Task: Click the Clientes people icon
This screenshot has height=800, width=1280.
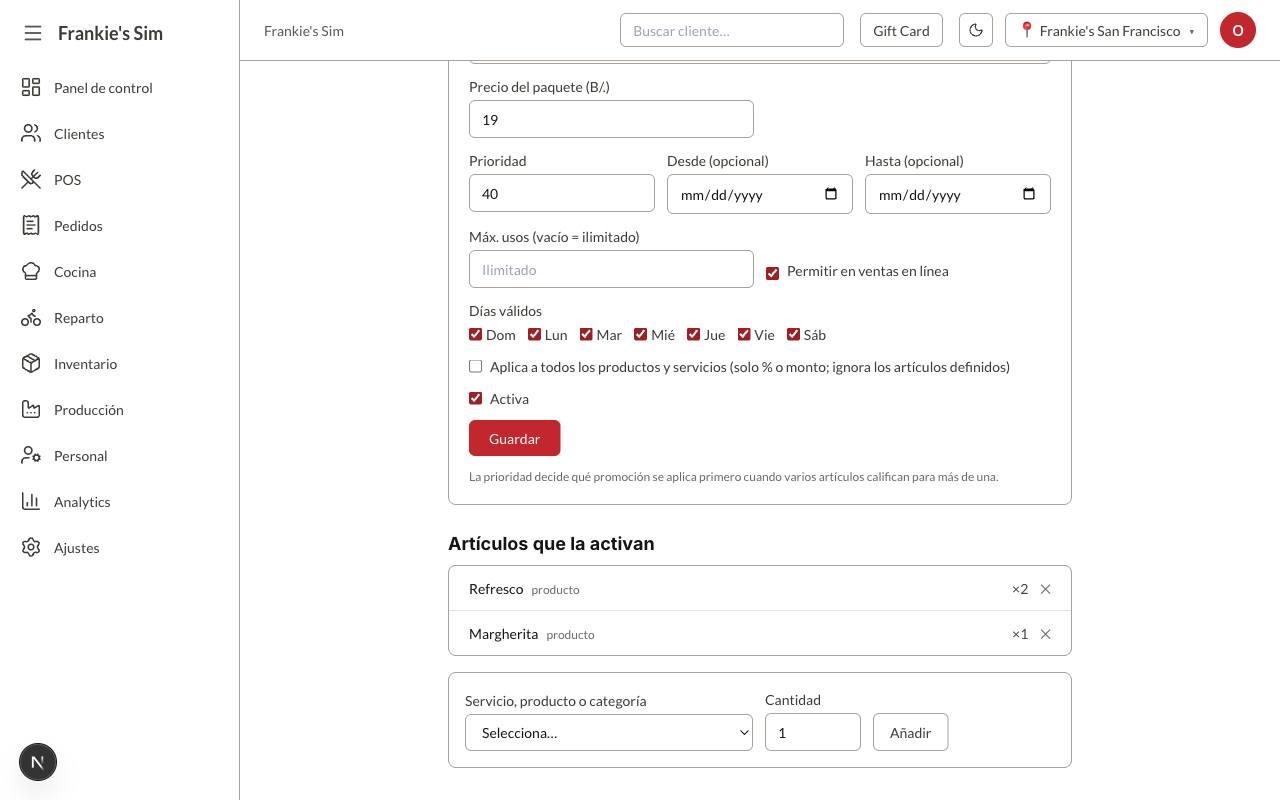Action: (31, 134)
